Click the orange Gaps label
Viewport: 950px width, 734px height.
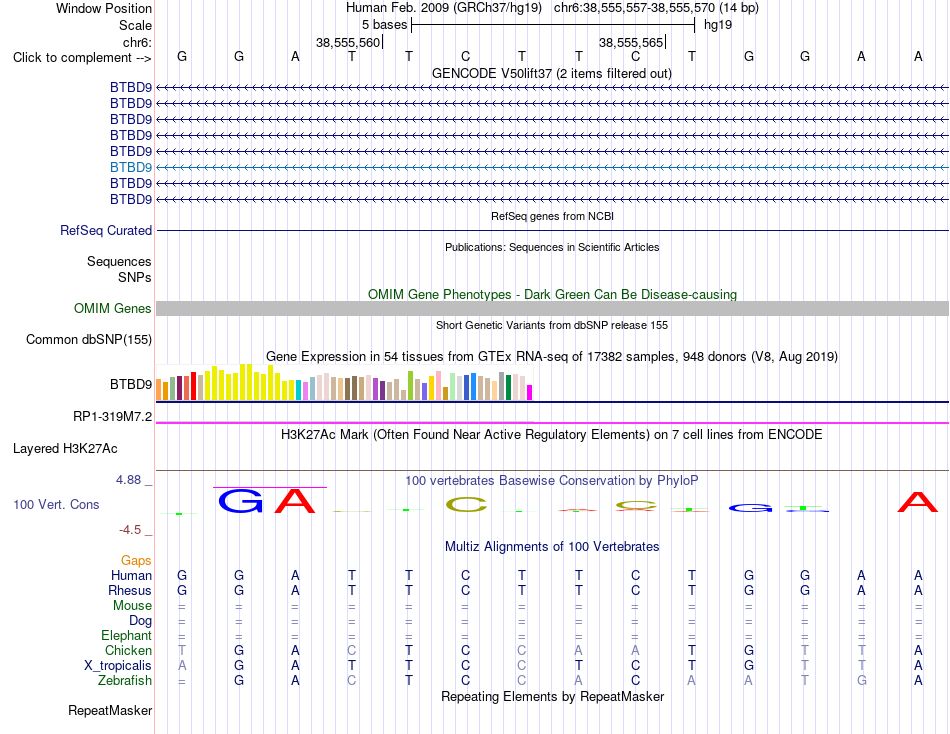point(136,561)
